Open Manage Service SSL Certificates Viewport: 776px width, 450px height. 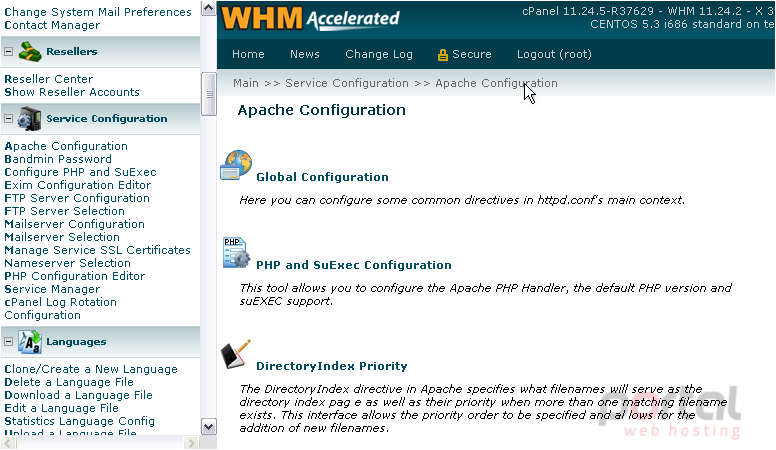point(97,250)
